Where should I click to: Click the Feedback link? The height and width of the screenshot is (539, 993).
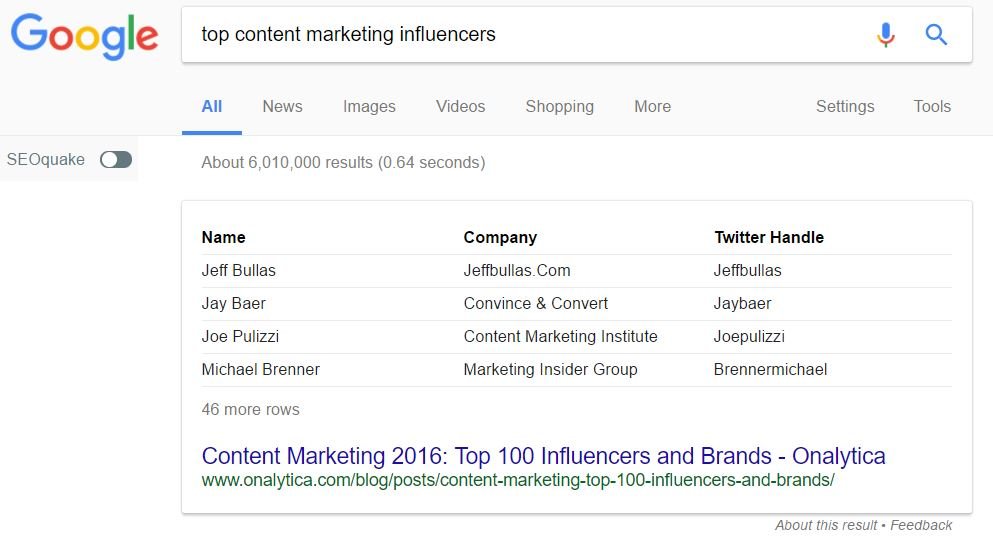point(921,525)
